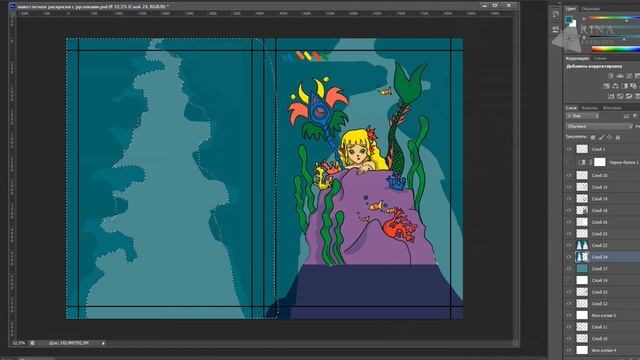
Task: Click the Черно-белое 1 layer mask thumbnail
Action: (600, 162)
